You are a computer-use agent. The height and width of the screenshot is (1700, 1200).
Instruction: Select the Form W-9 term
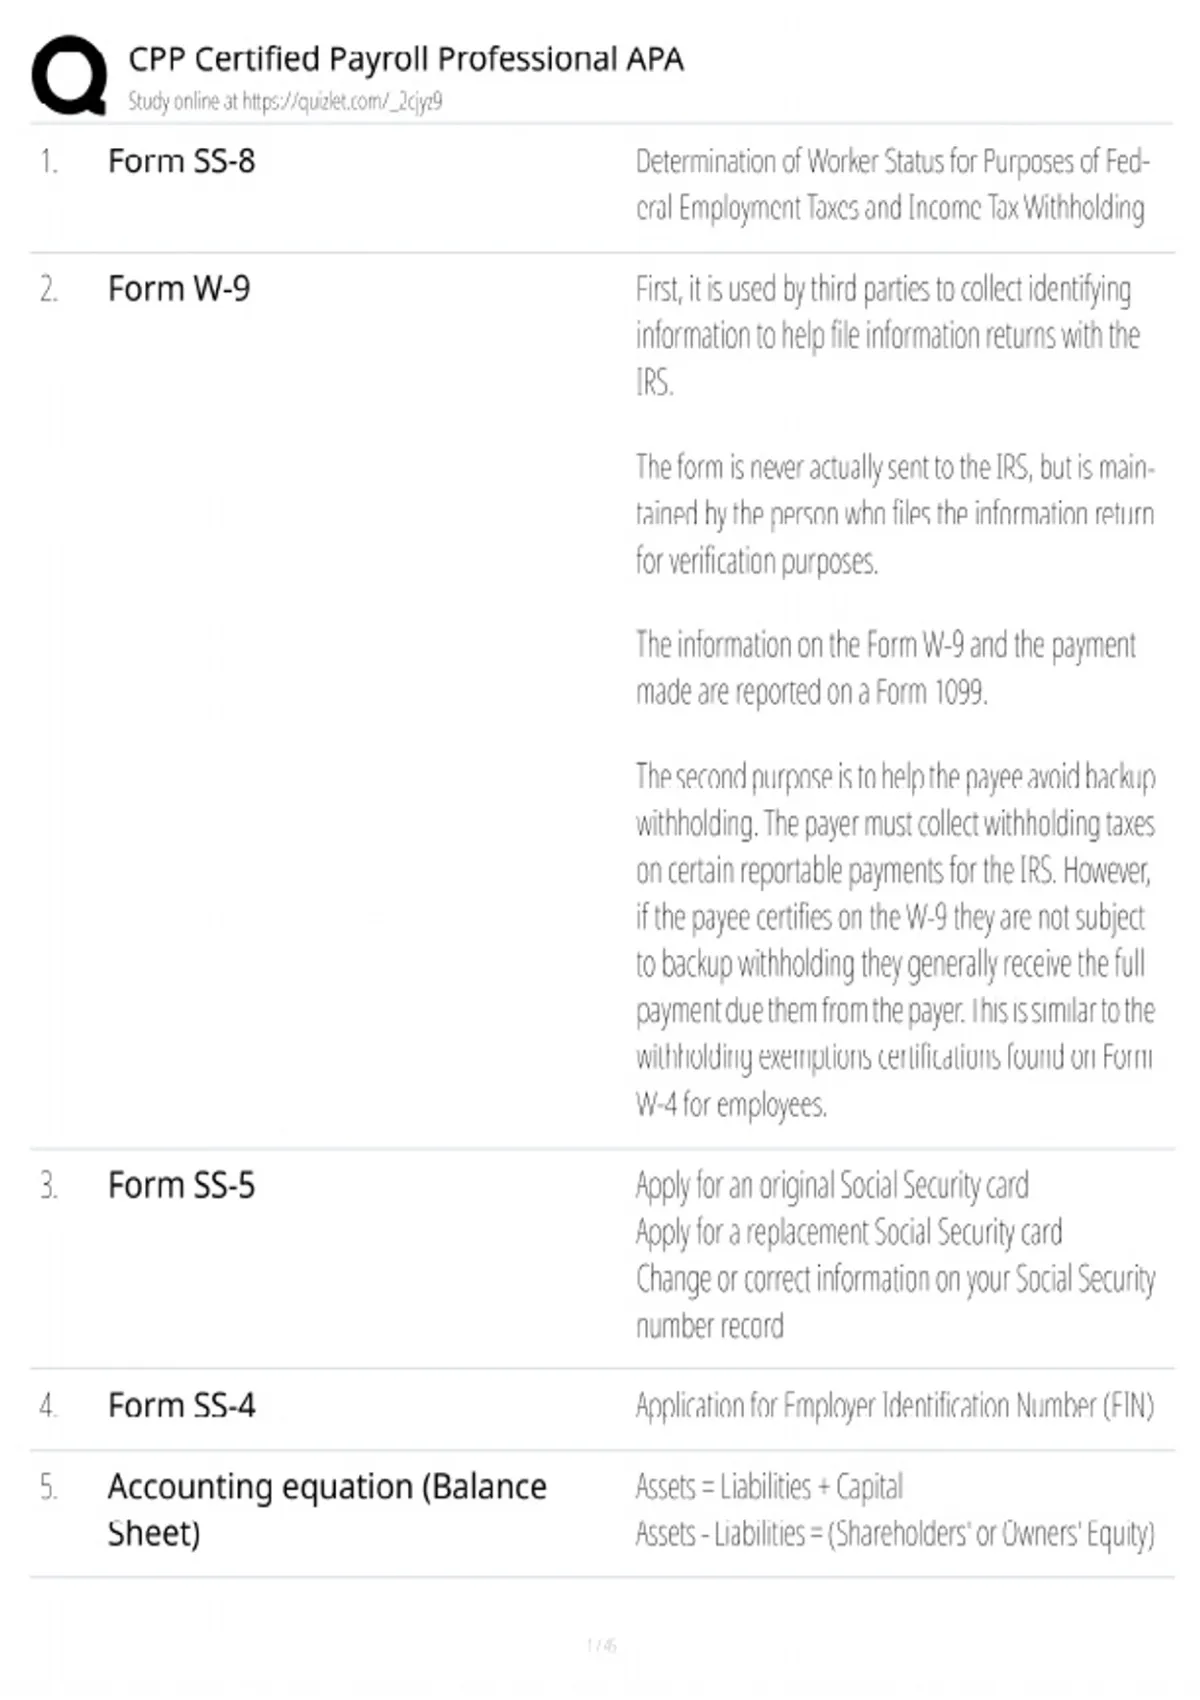point(179,289)
